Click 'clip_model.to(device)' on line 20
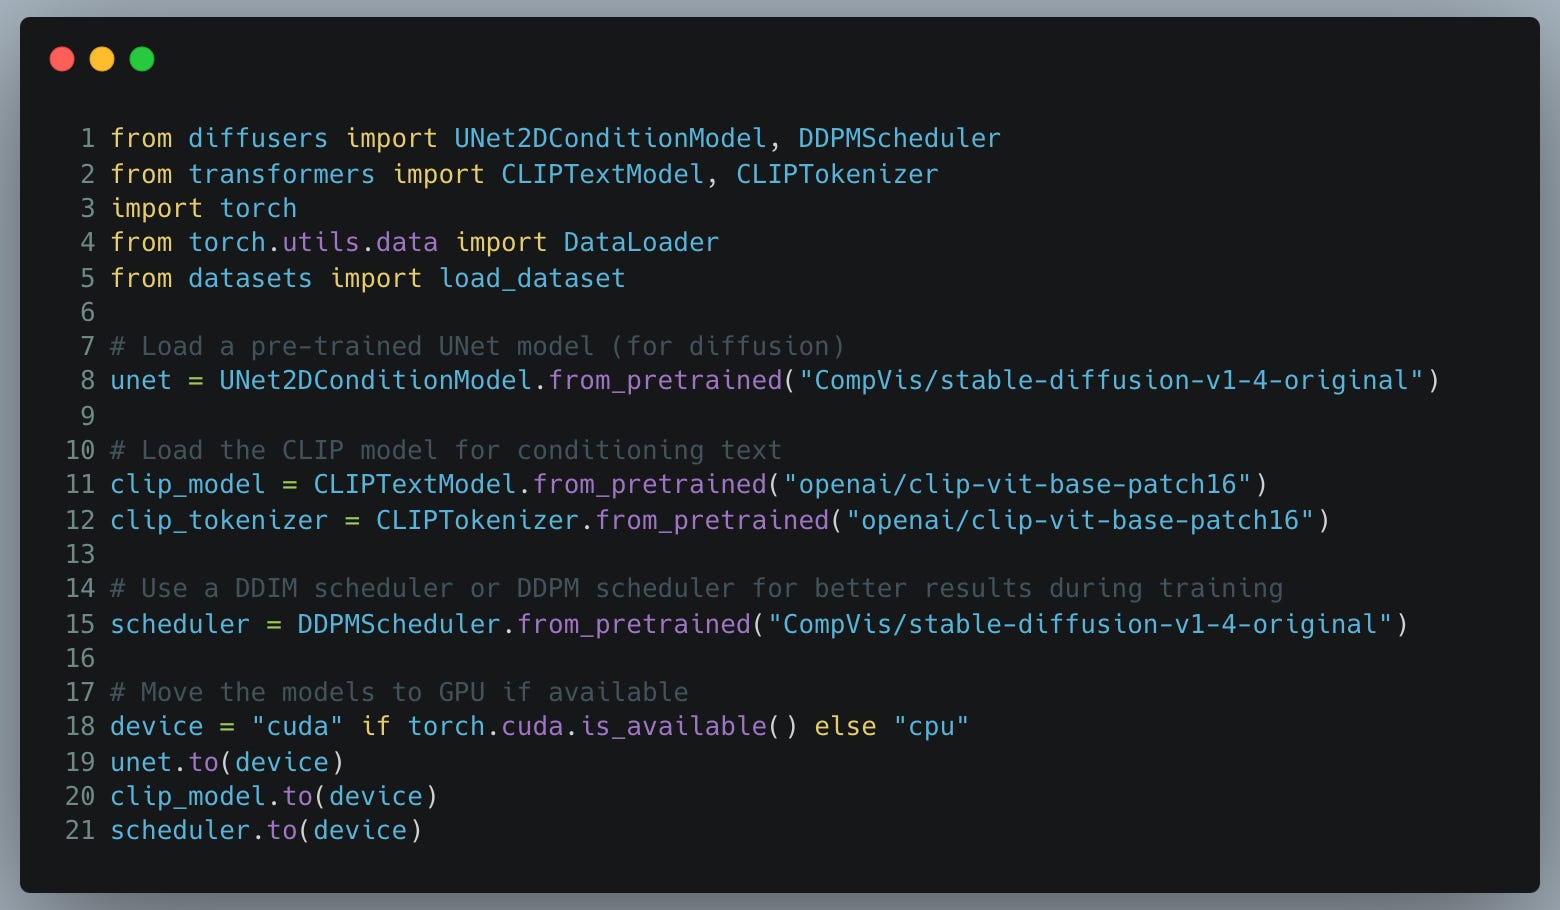 point(274,796)
